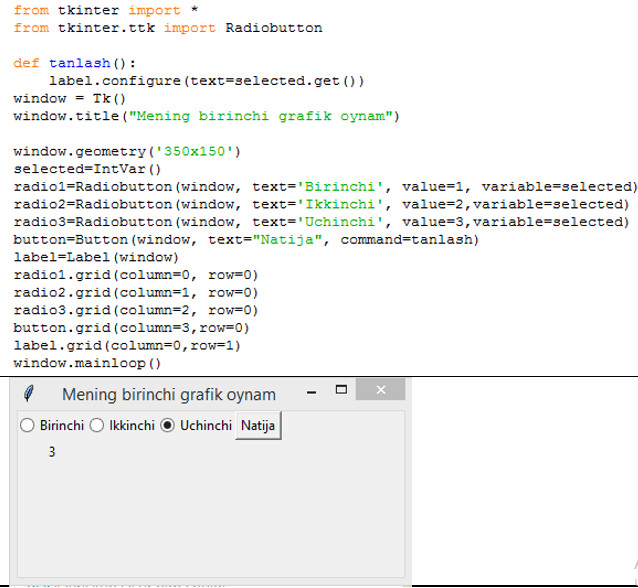Viewport: 638px width, 588px height.
Task: Place cursor in window.geometry('350x150') line
Action: (127, 152)
